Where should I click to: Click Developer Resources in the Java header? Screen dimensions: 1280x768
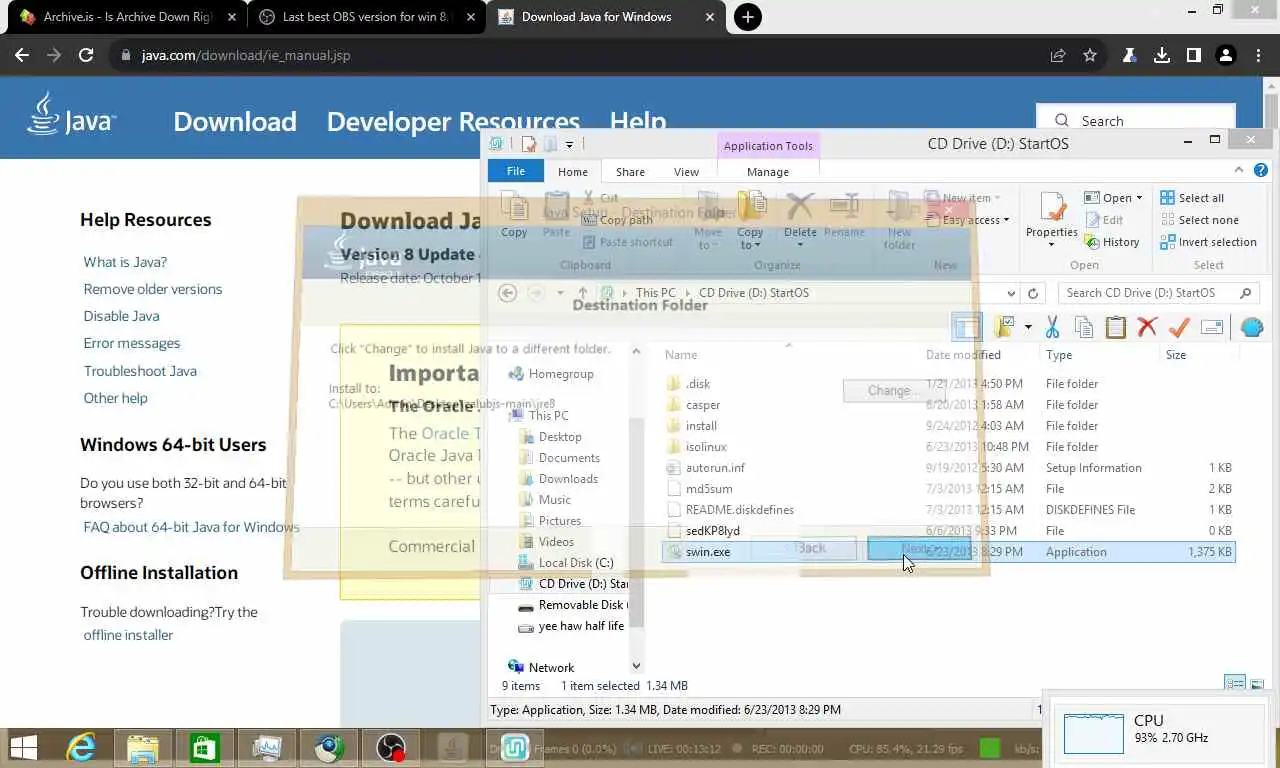[453, 121]
